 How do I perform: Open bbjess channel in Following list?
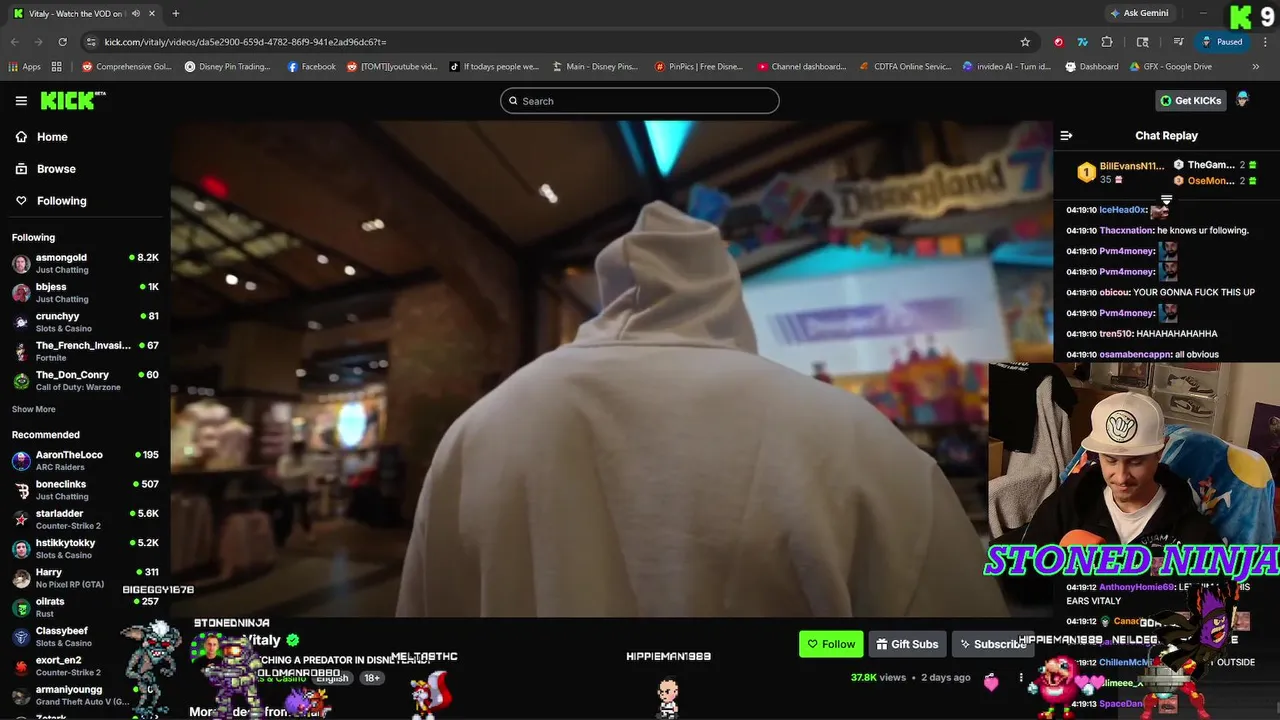click(x=85, y=293)
